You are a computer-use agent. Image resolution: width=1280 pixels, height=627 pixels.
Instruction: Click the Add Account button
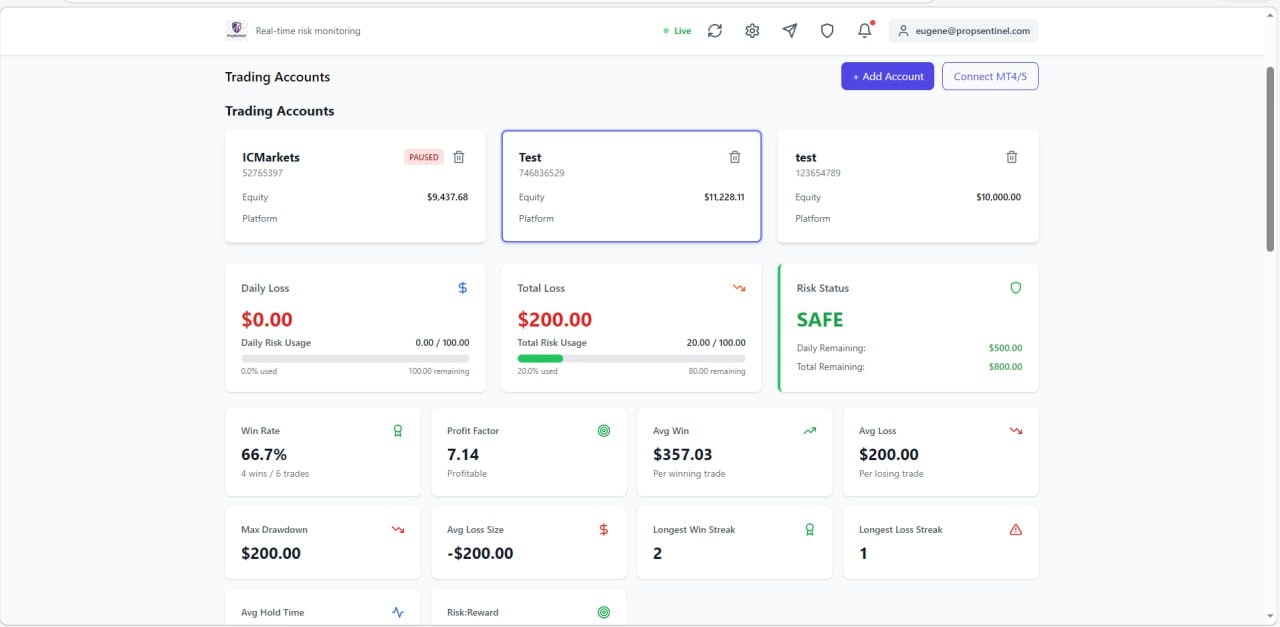coord(888,76)
